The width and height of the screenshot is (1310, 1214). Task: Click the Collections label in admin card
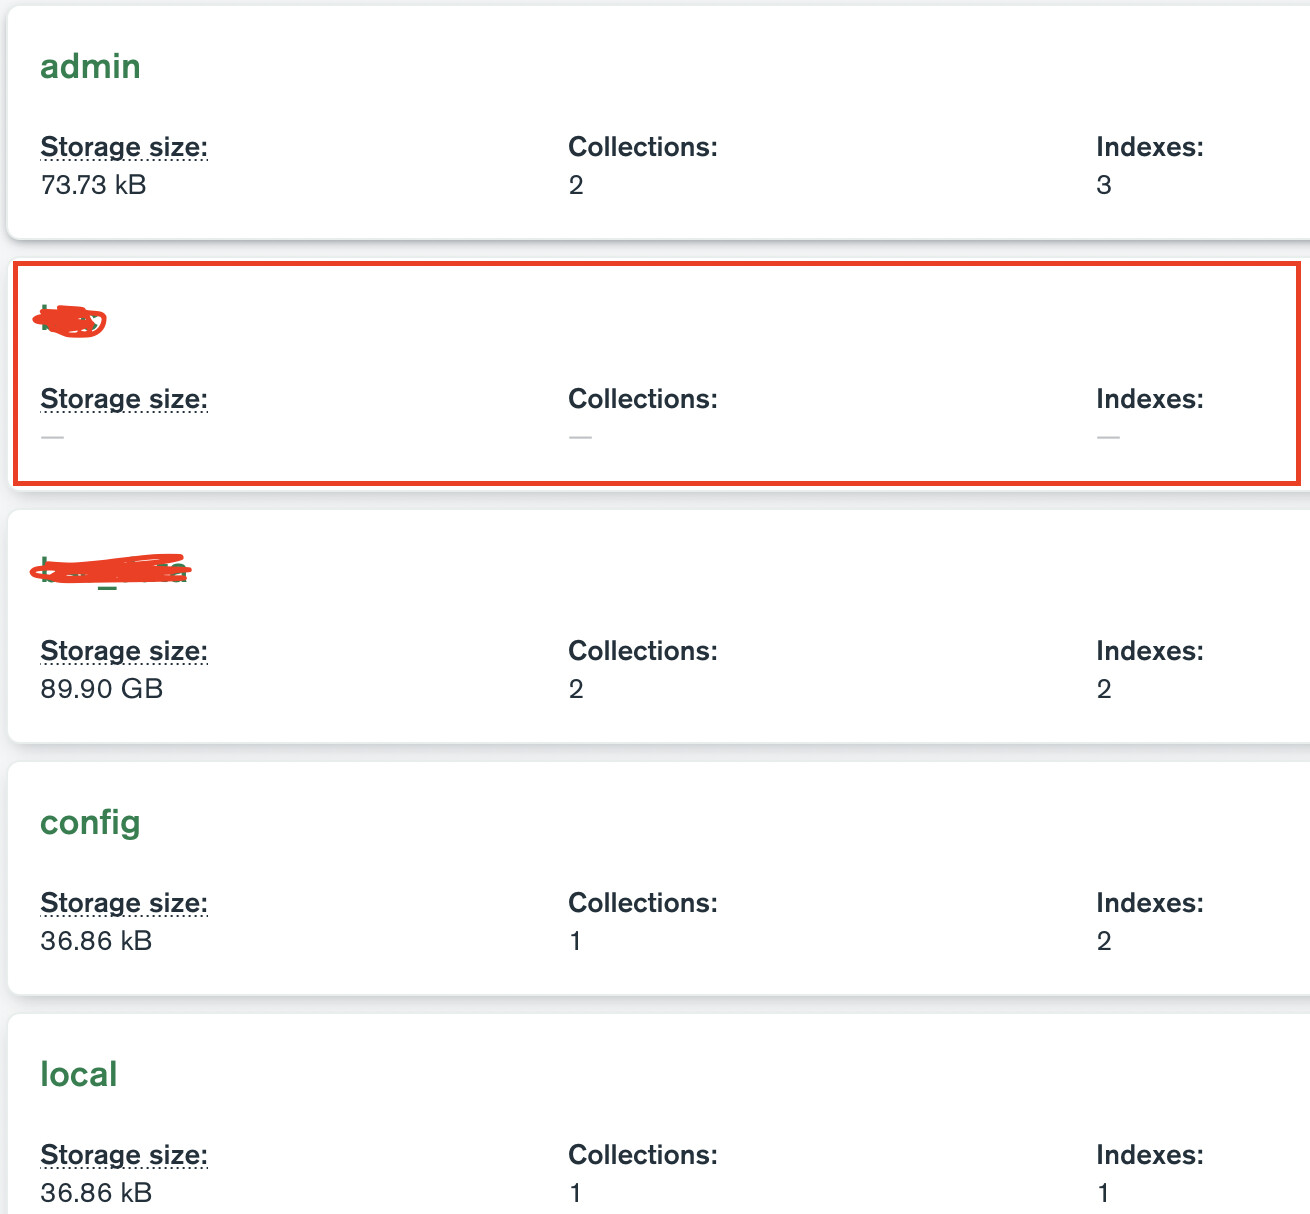643,147
